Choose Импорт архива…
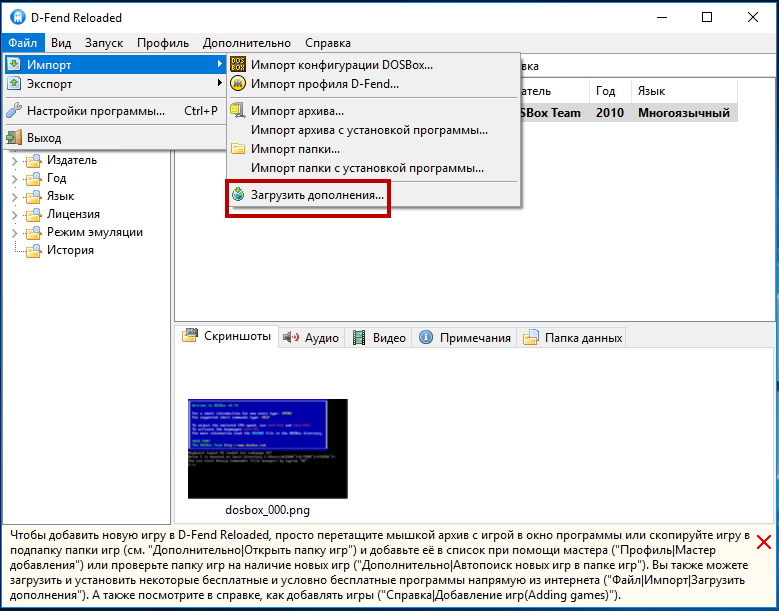Screen dimensions: 779x611 pyautogui.click(x=374, y=111)
